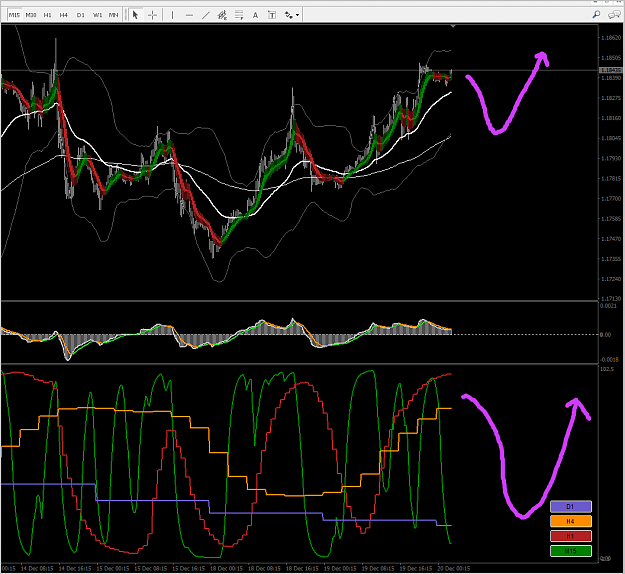The width and height of the screenshot is (625, 574).
Task: Select the Fibonacci retracement tool
Action: 239,15
